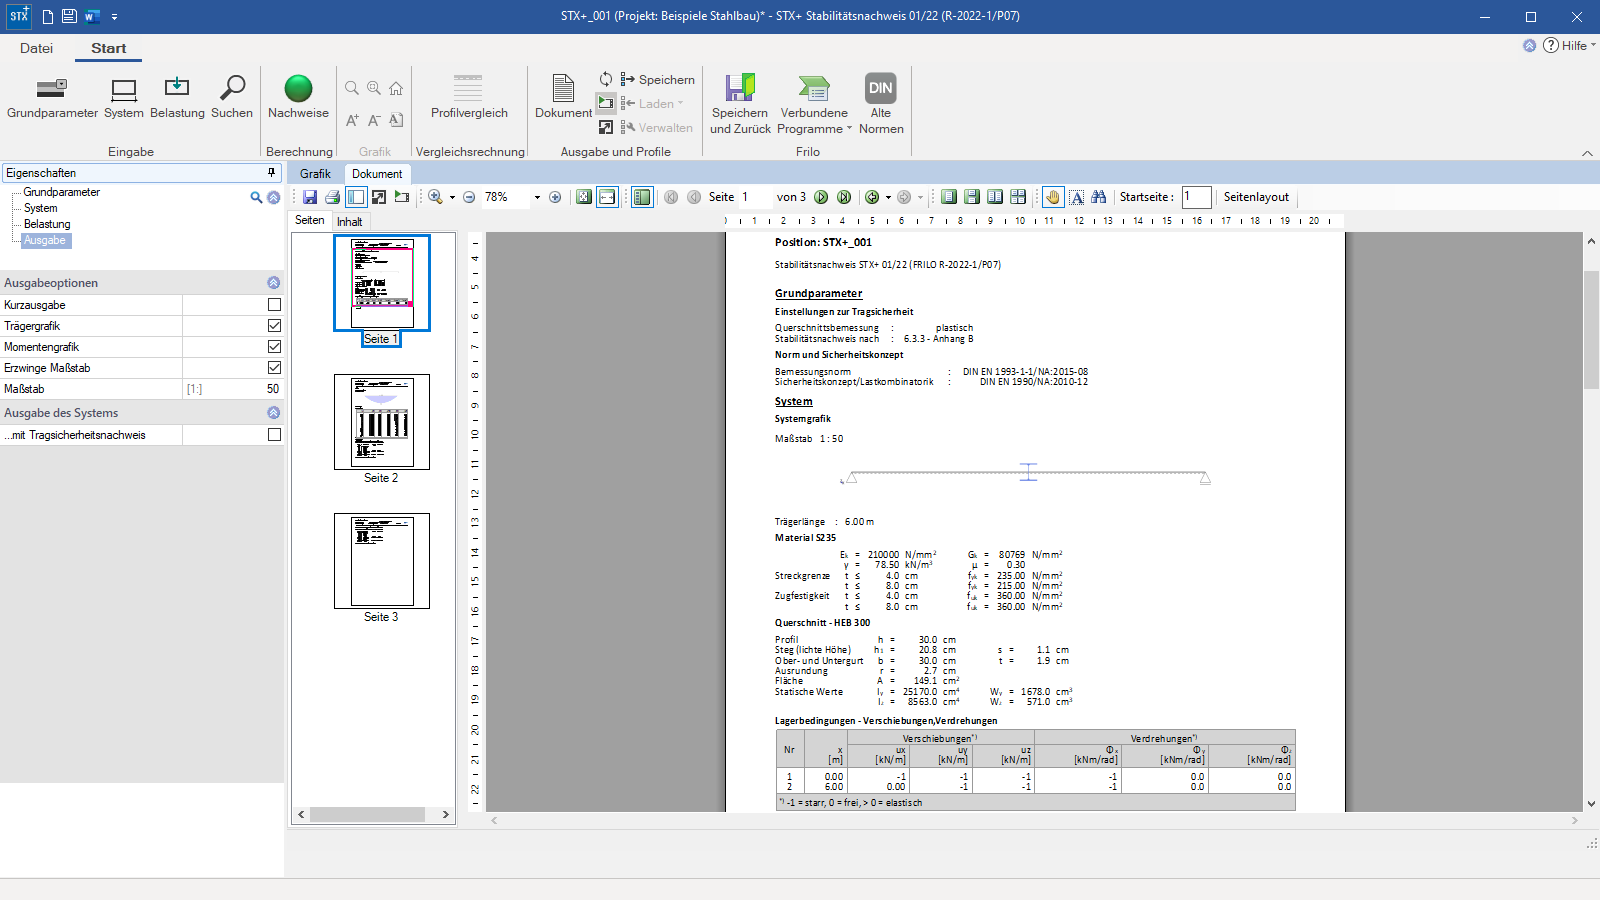This screenshot has height=900, width=1600.
Task: Open find with binoculars icon
Action: coord(1099,197)
